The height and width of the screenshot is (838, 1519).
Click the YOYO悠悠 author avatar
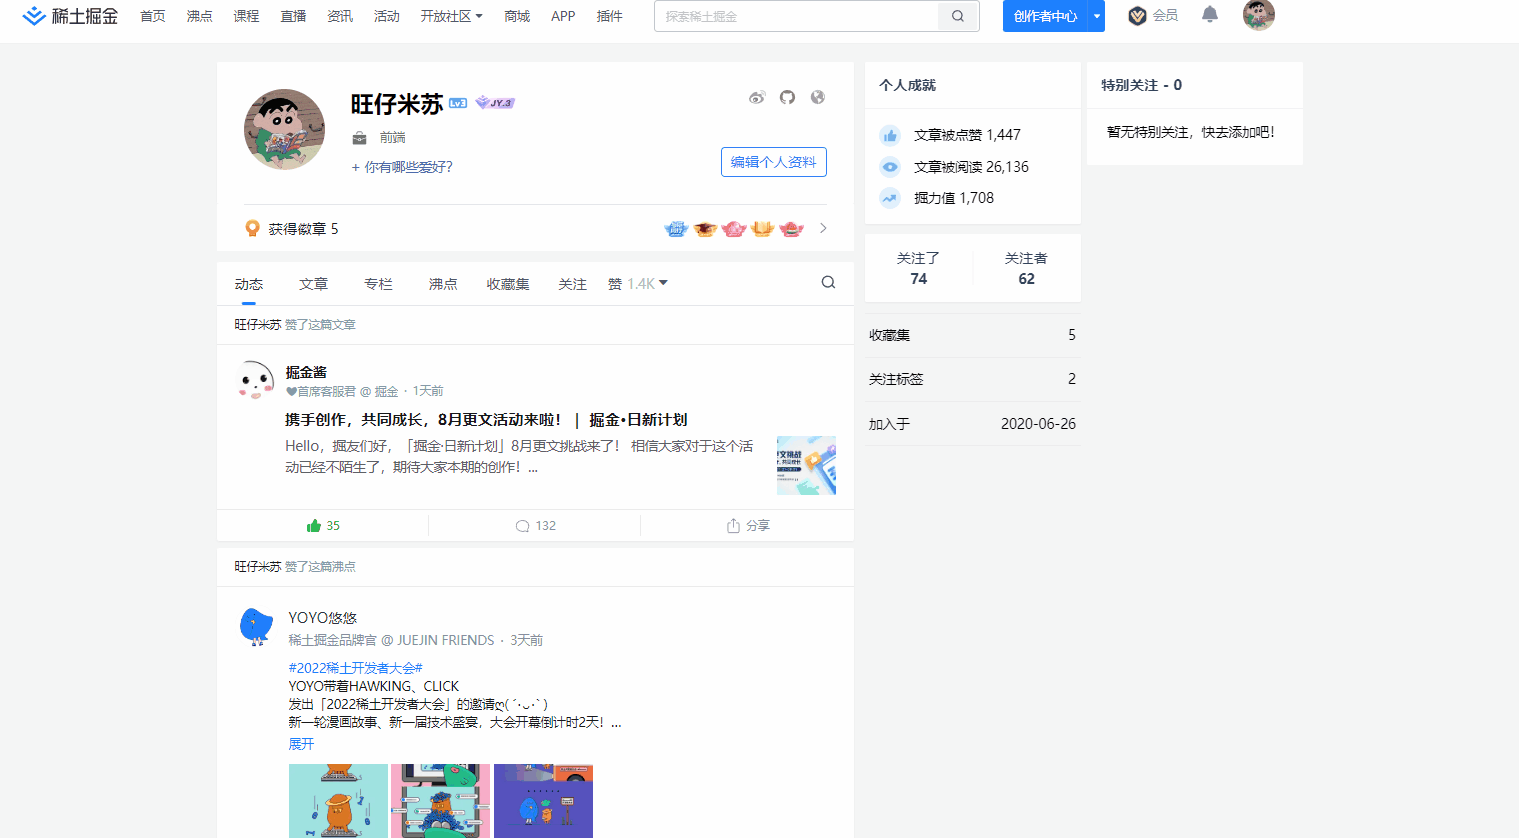click(257, 627)
